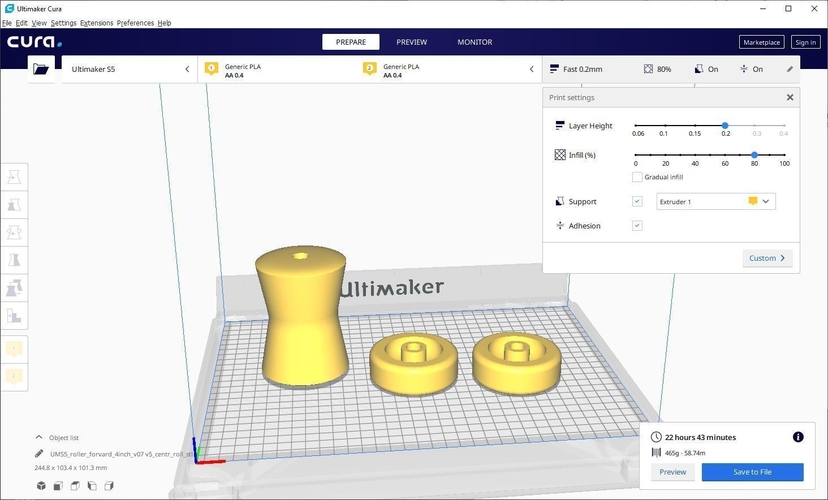
Task: Collapse the Ultimaker S5 printer selector
Action: (187, 69)
